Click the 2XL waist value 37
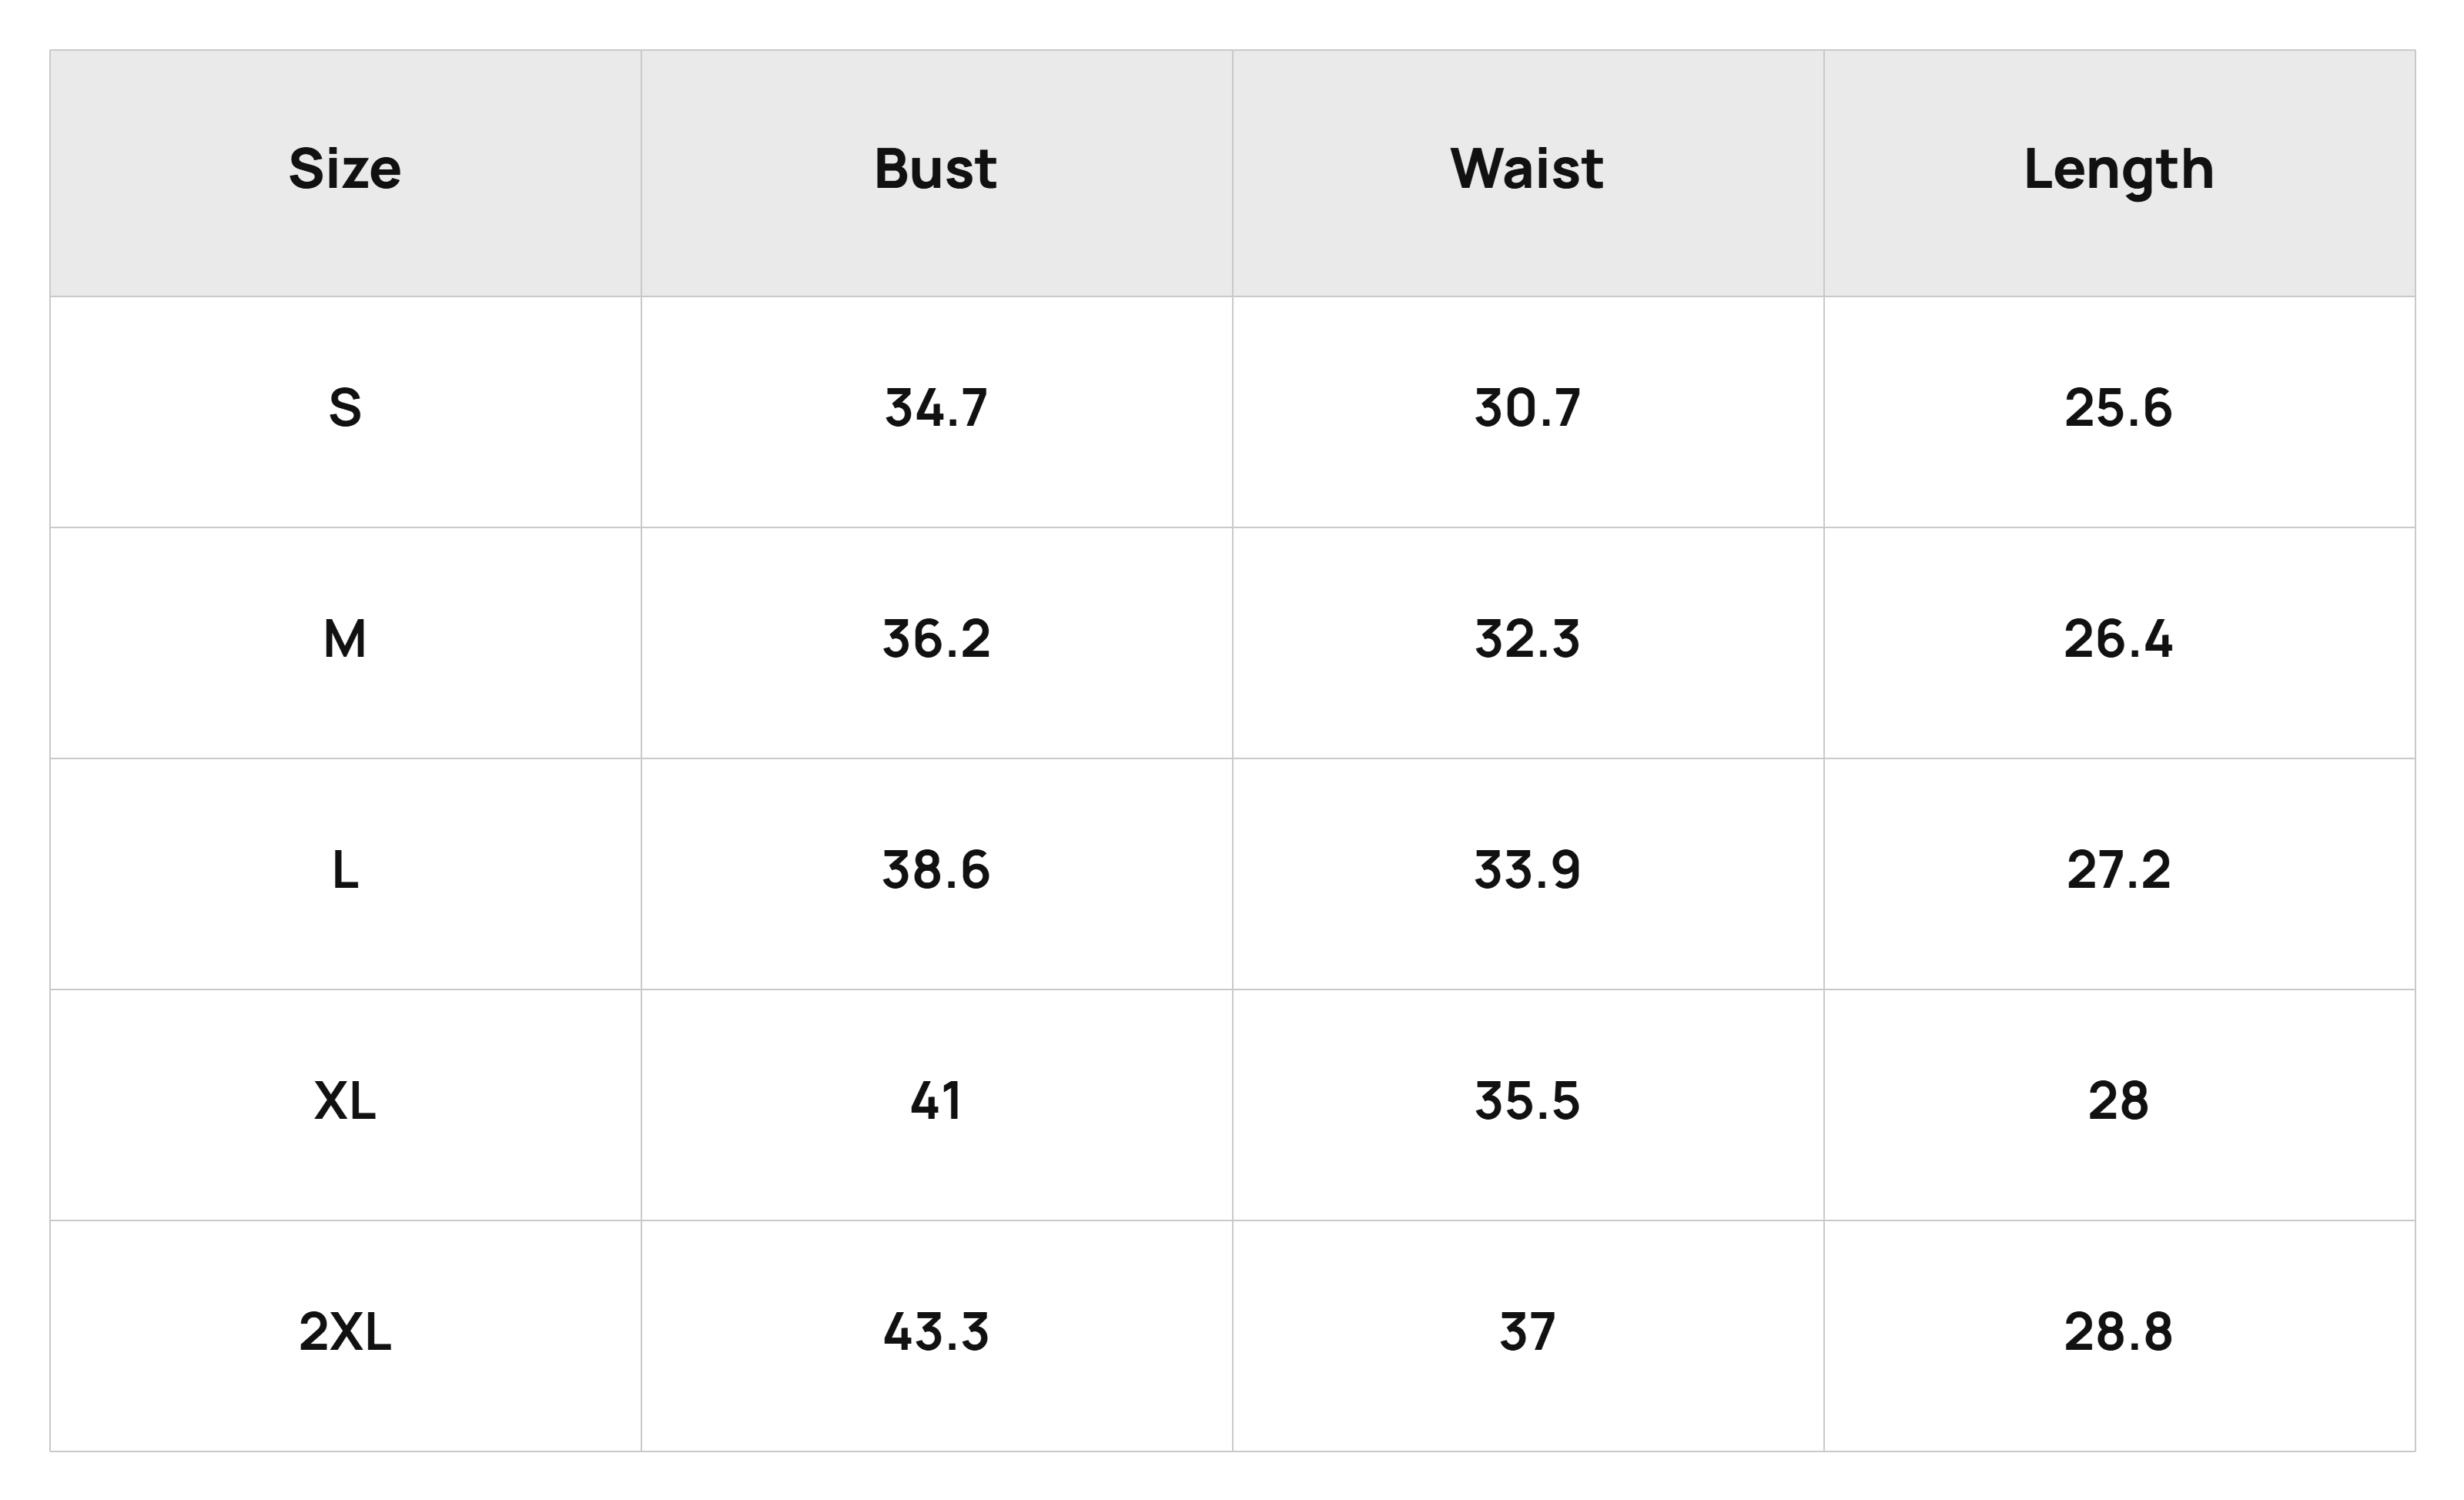The height and width of the screenshot is (1500, 2464). tap(1527, 1332)
